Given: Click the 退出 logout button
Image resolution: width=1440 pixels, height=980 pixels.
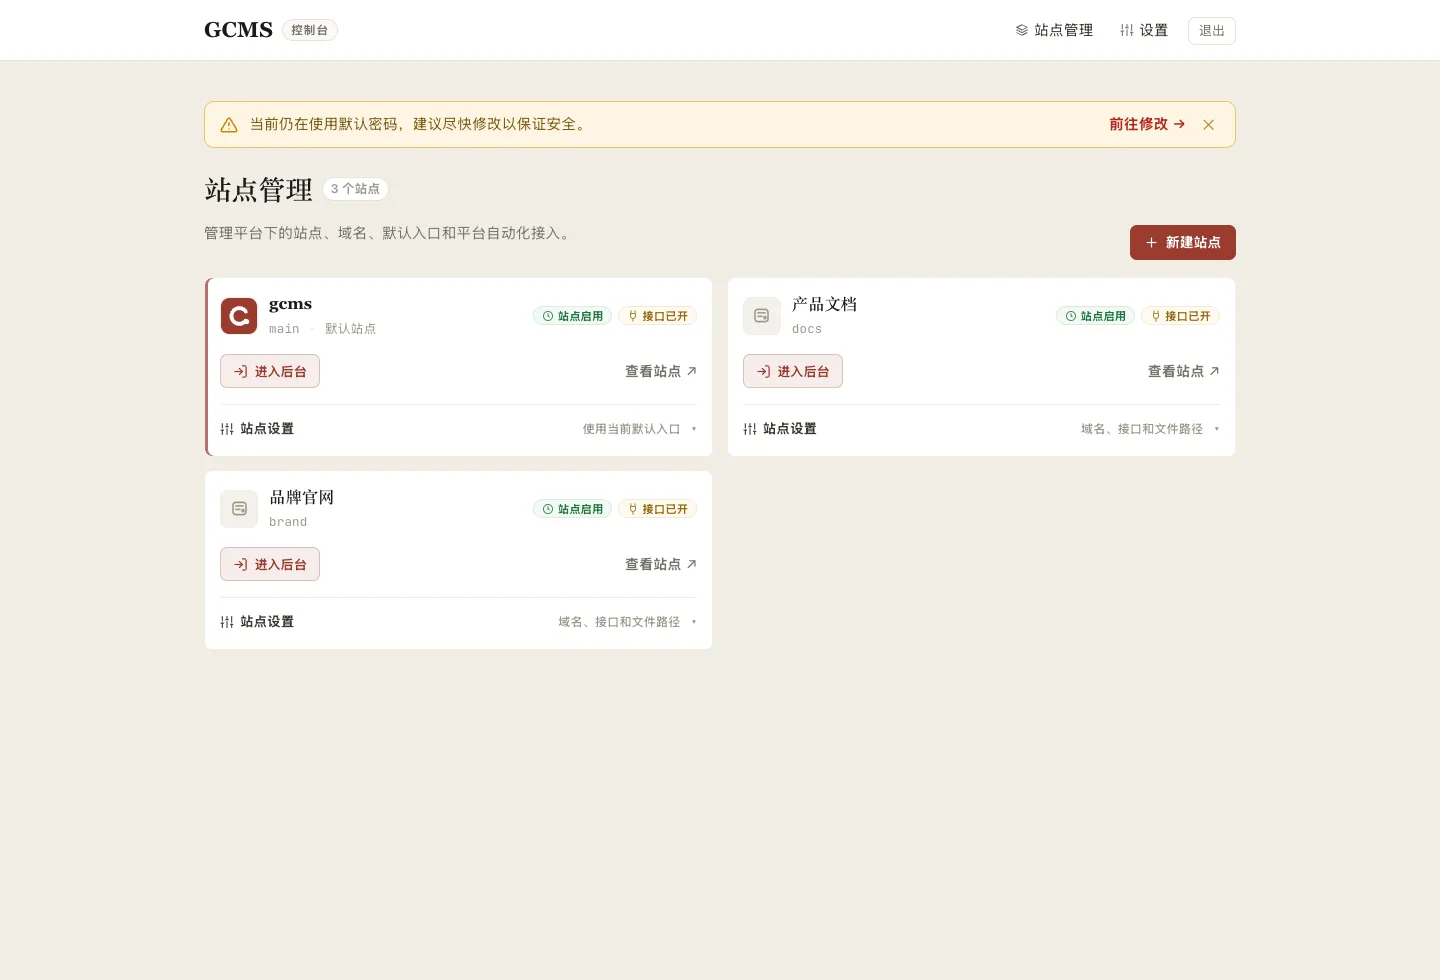Looking at the screenshot, I should pyautogui.click(x=1212, y=31).
